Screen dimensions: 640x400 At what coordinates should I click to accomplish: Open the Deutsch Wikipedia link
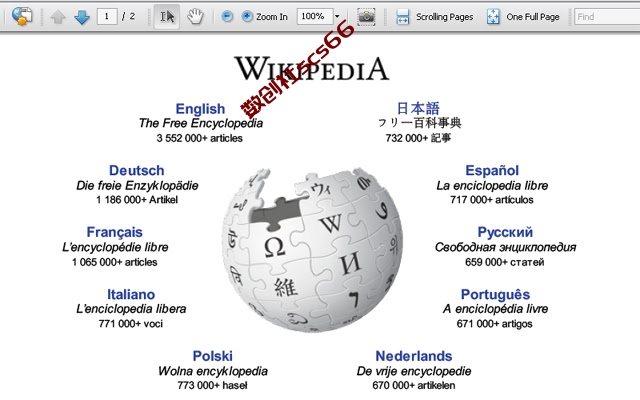(137, 170)
